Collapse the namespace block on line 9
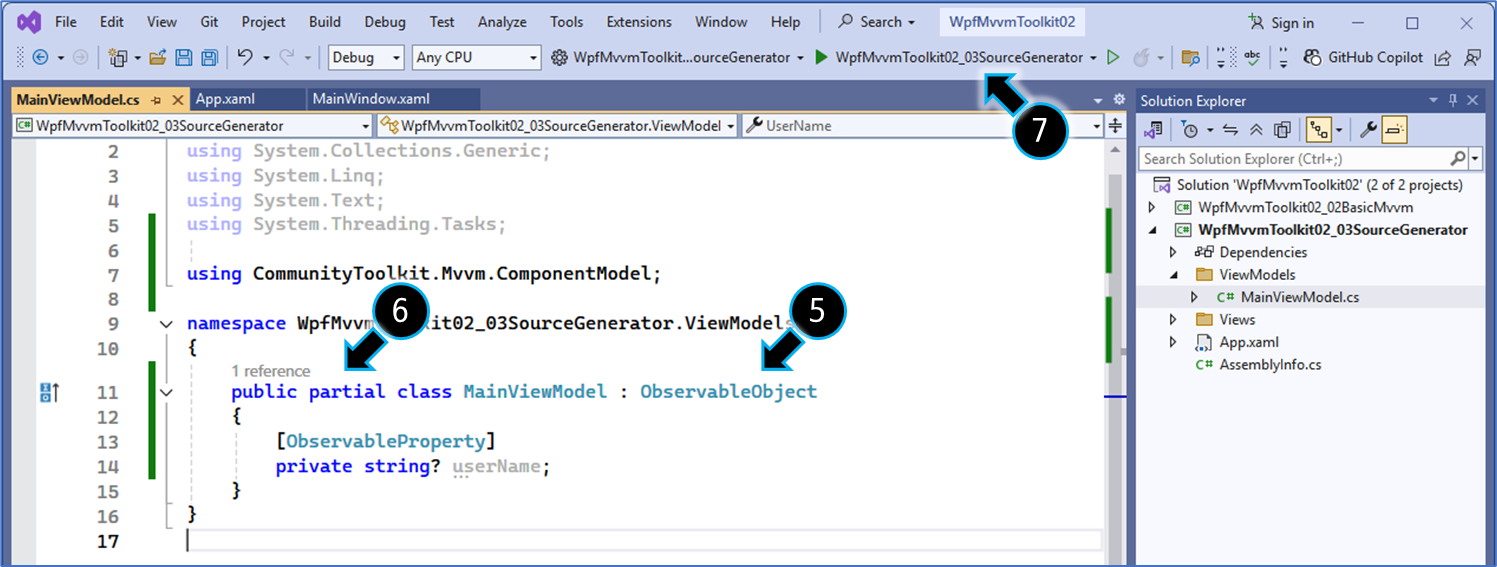Viewport: 1497px width, 567px height. 166,324
